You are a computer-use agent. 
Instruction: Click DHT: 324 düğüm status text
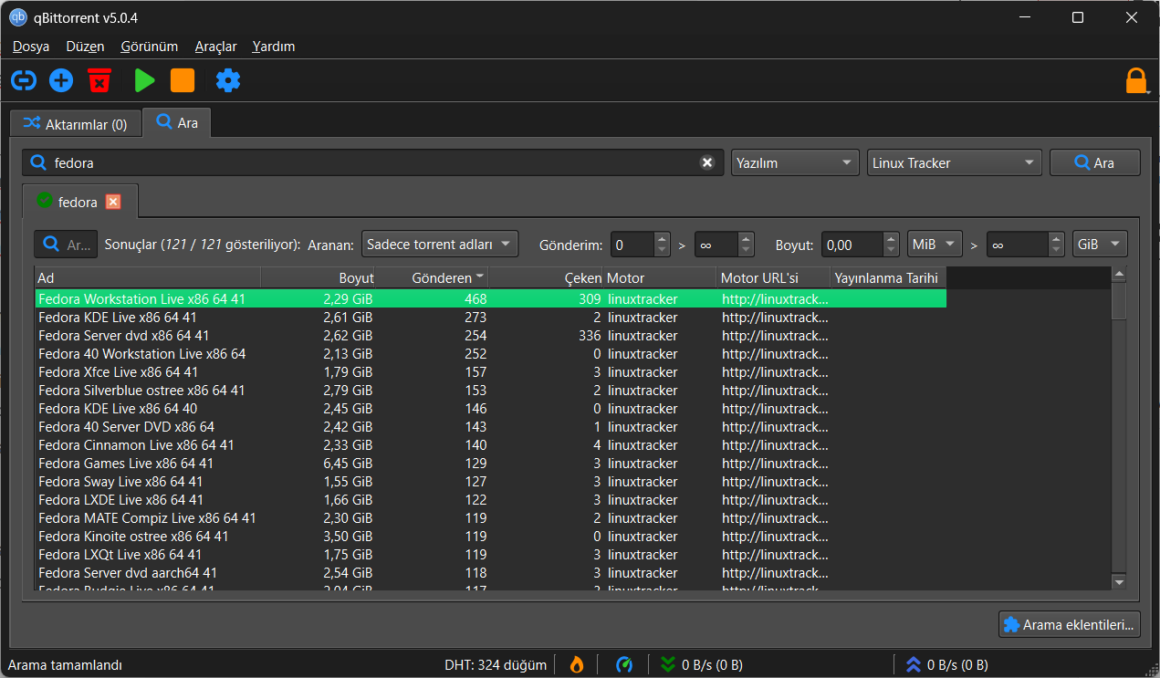(x=495, y=665)
